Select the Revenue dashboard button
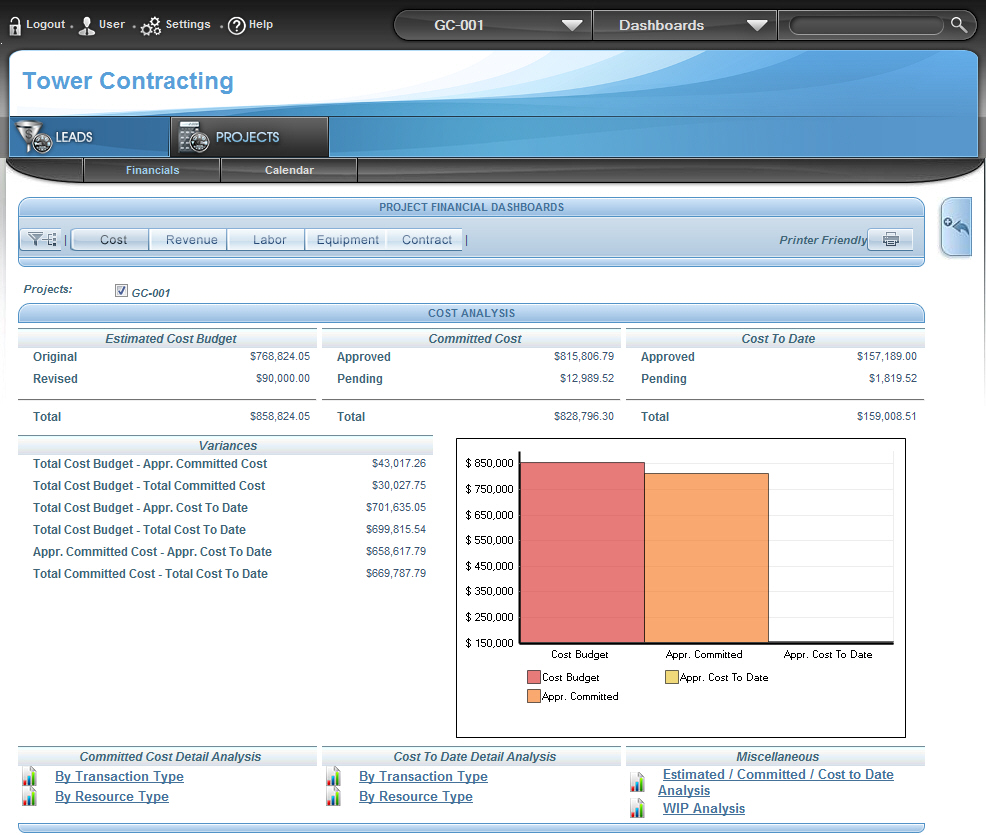 [x=191, y=240]
